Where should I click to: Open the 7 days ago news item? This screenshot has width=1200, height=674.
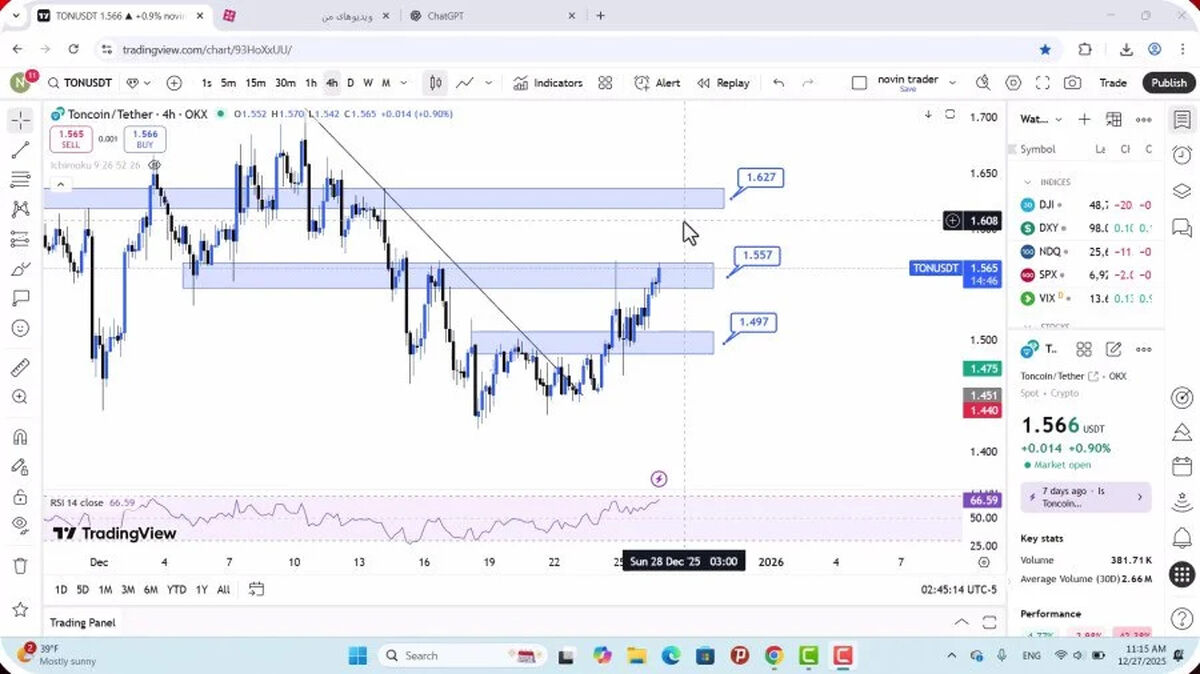1086,497
